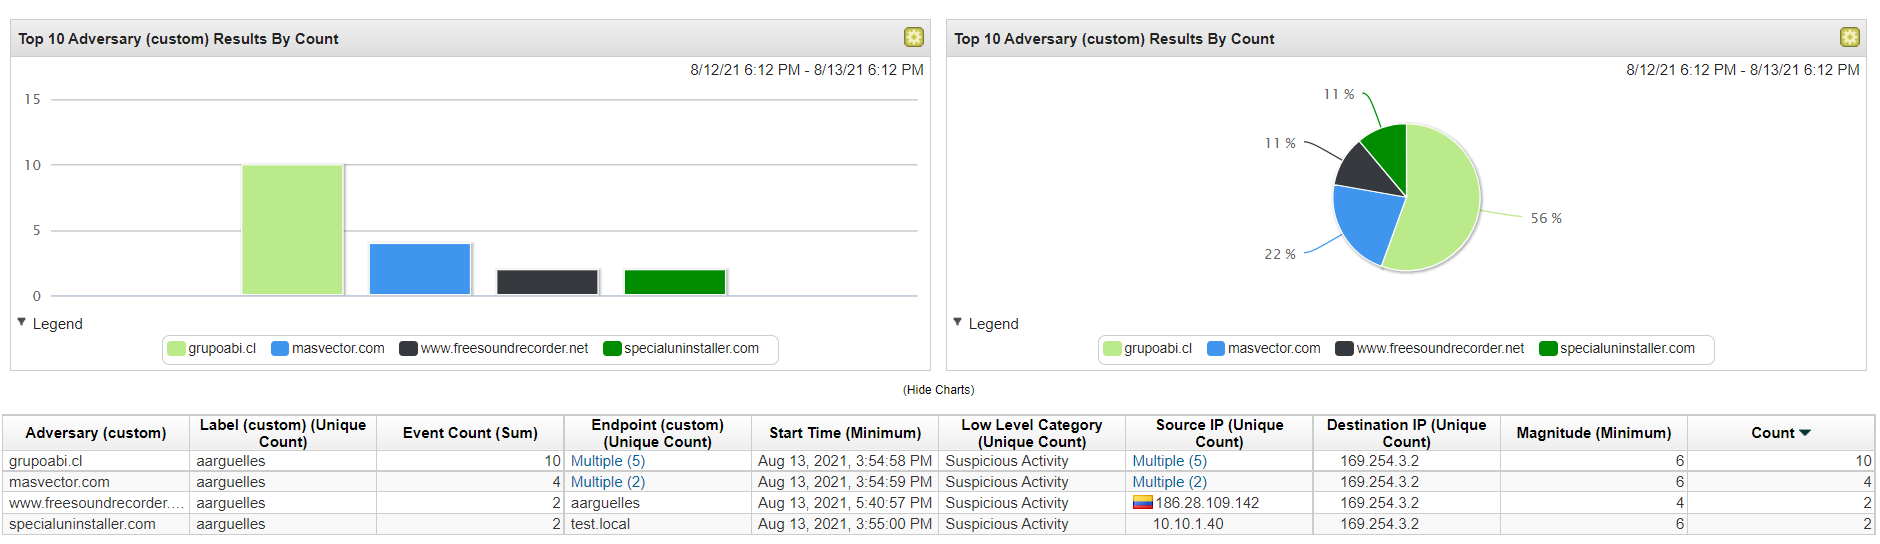Screen dimensions: 1880x544
Task: Select the 56% light green pie slice
Action: click(1440, 200)
